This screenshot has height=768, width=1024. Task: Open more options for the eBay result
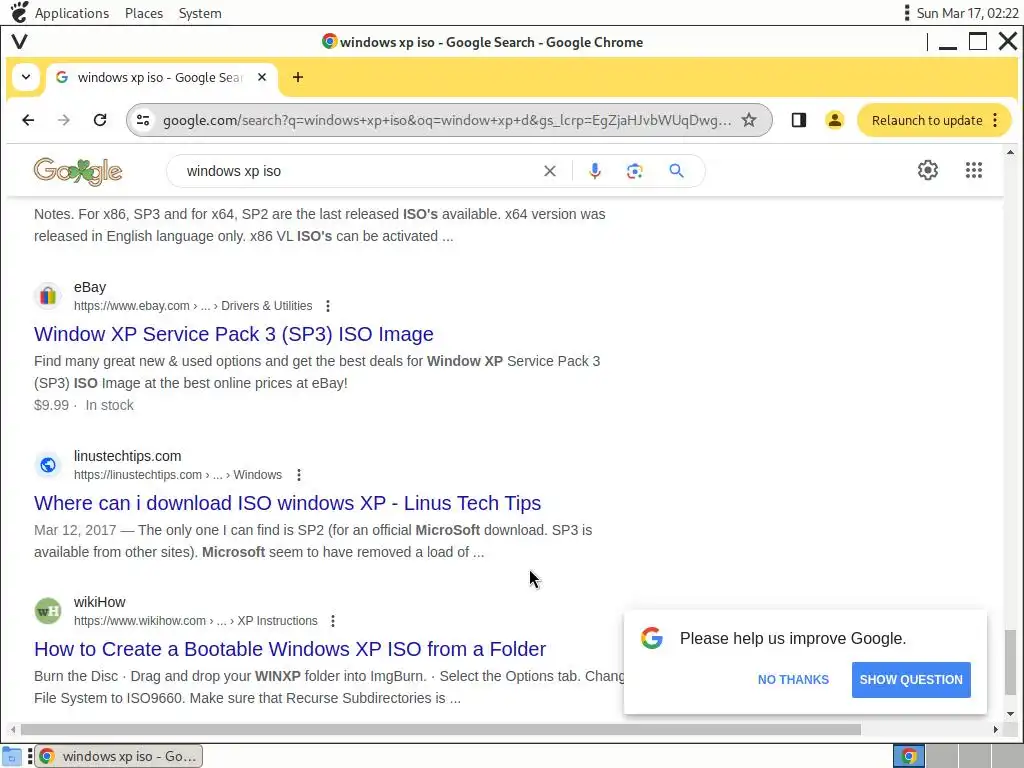click(x=328, y=306)
